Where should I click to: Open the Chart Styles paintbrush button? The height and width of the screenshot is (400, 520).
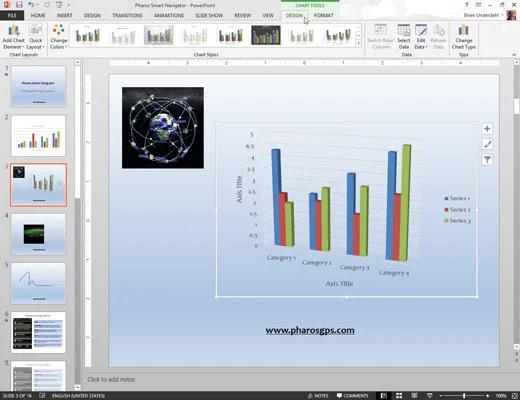tap(487, 144)
